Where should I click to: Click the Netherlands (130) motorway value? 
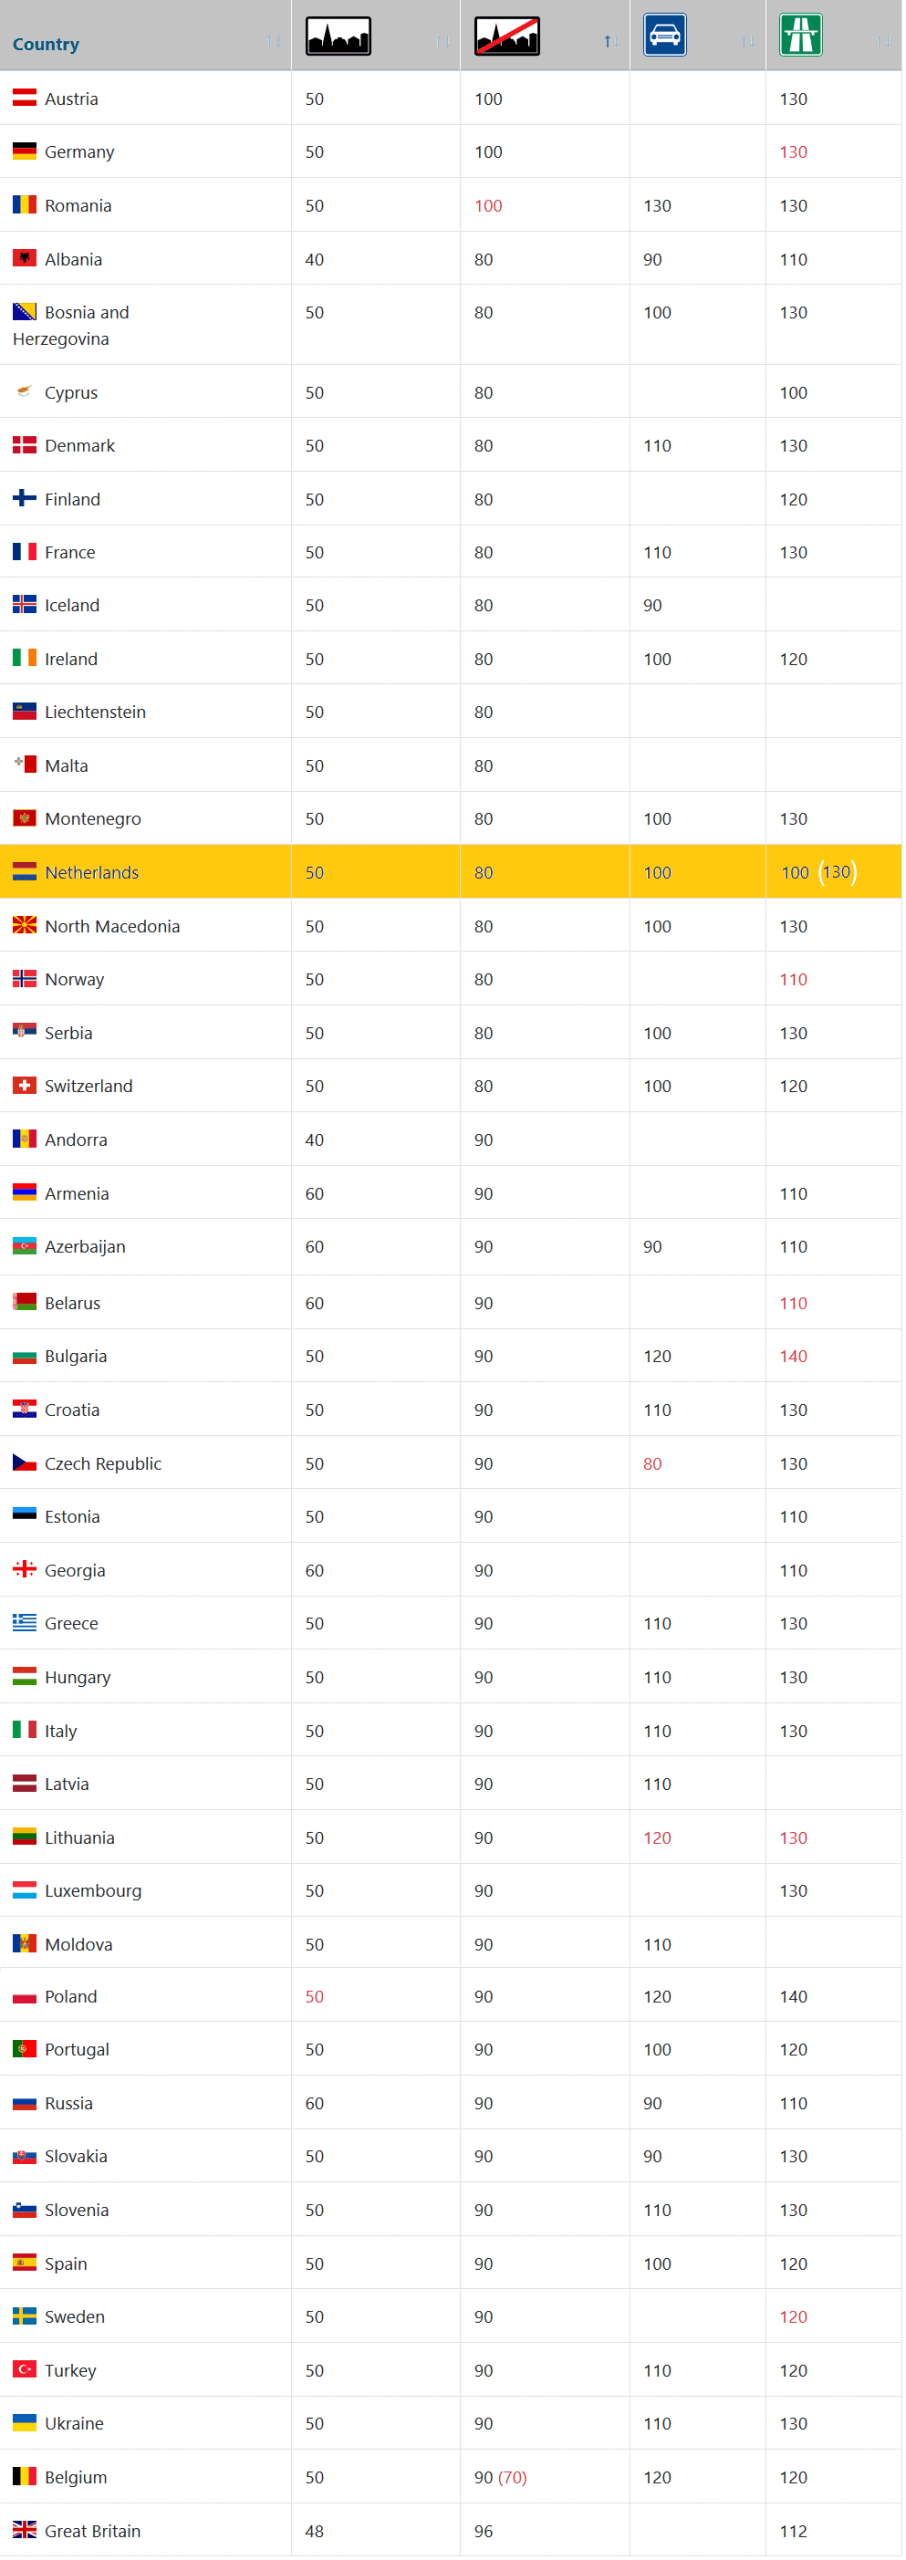(x=837, y=872)
